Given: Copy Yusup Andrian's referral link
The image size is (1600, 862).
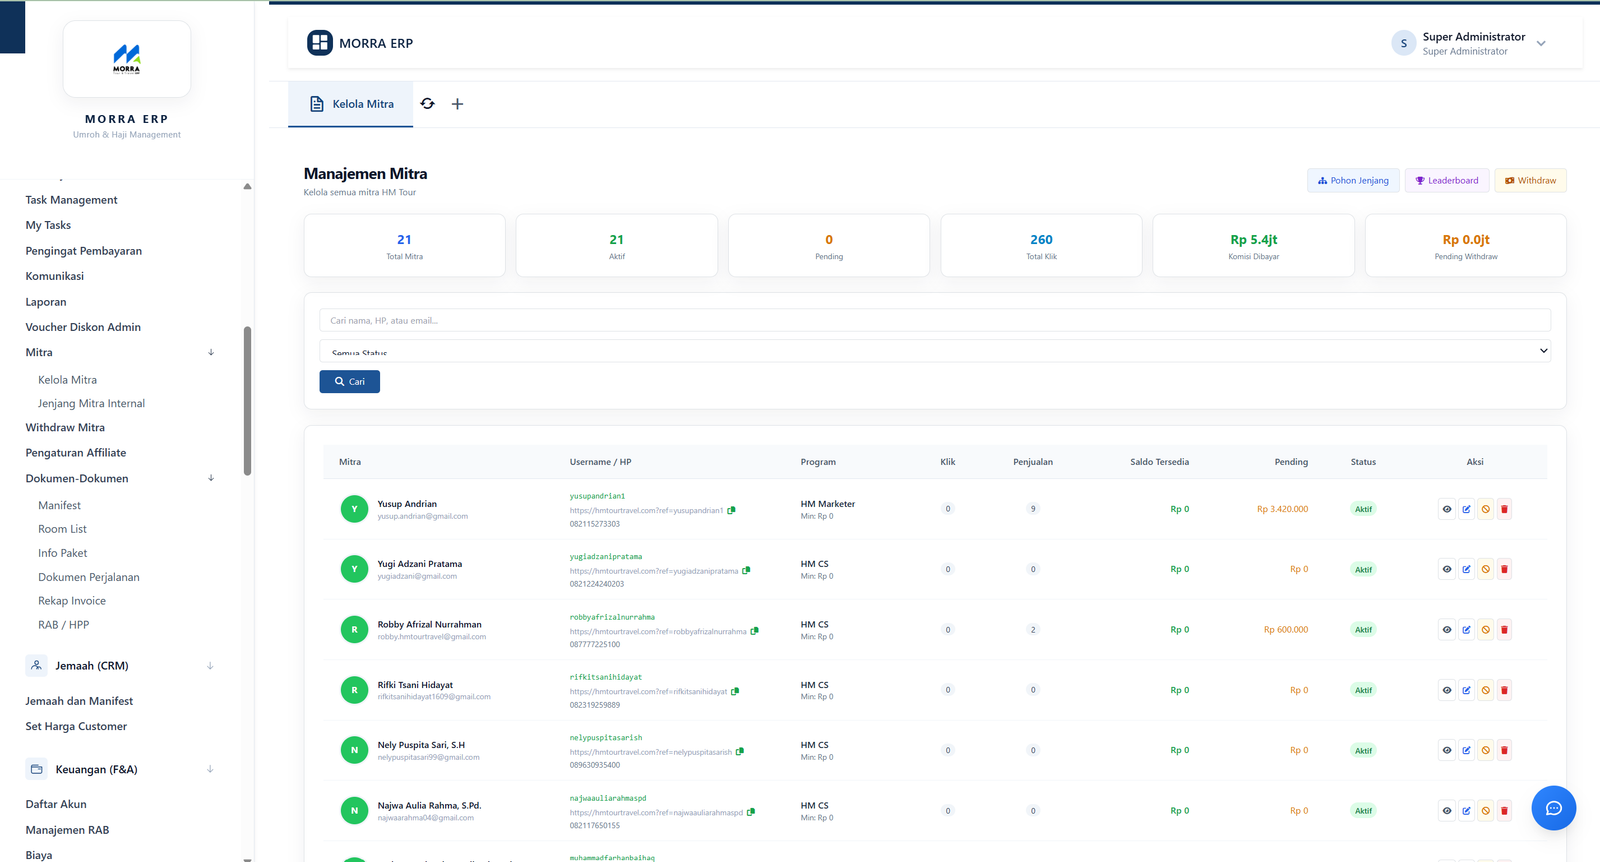Looking at the screenshot, I should click(731, 510).
